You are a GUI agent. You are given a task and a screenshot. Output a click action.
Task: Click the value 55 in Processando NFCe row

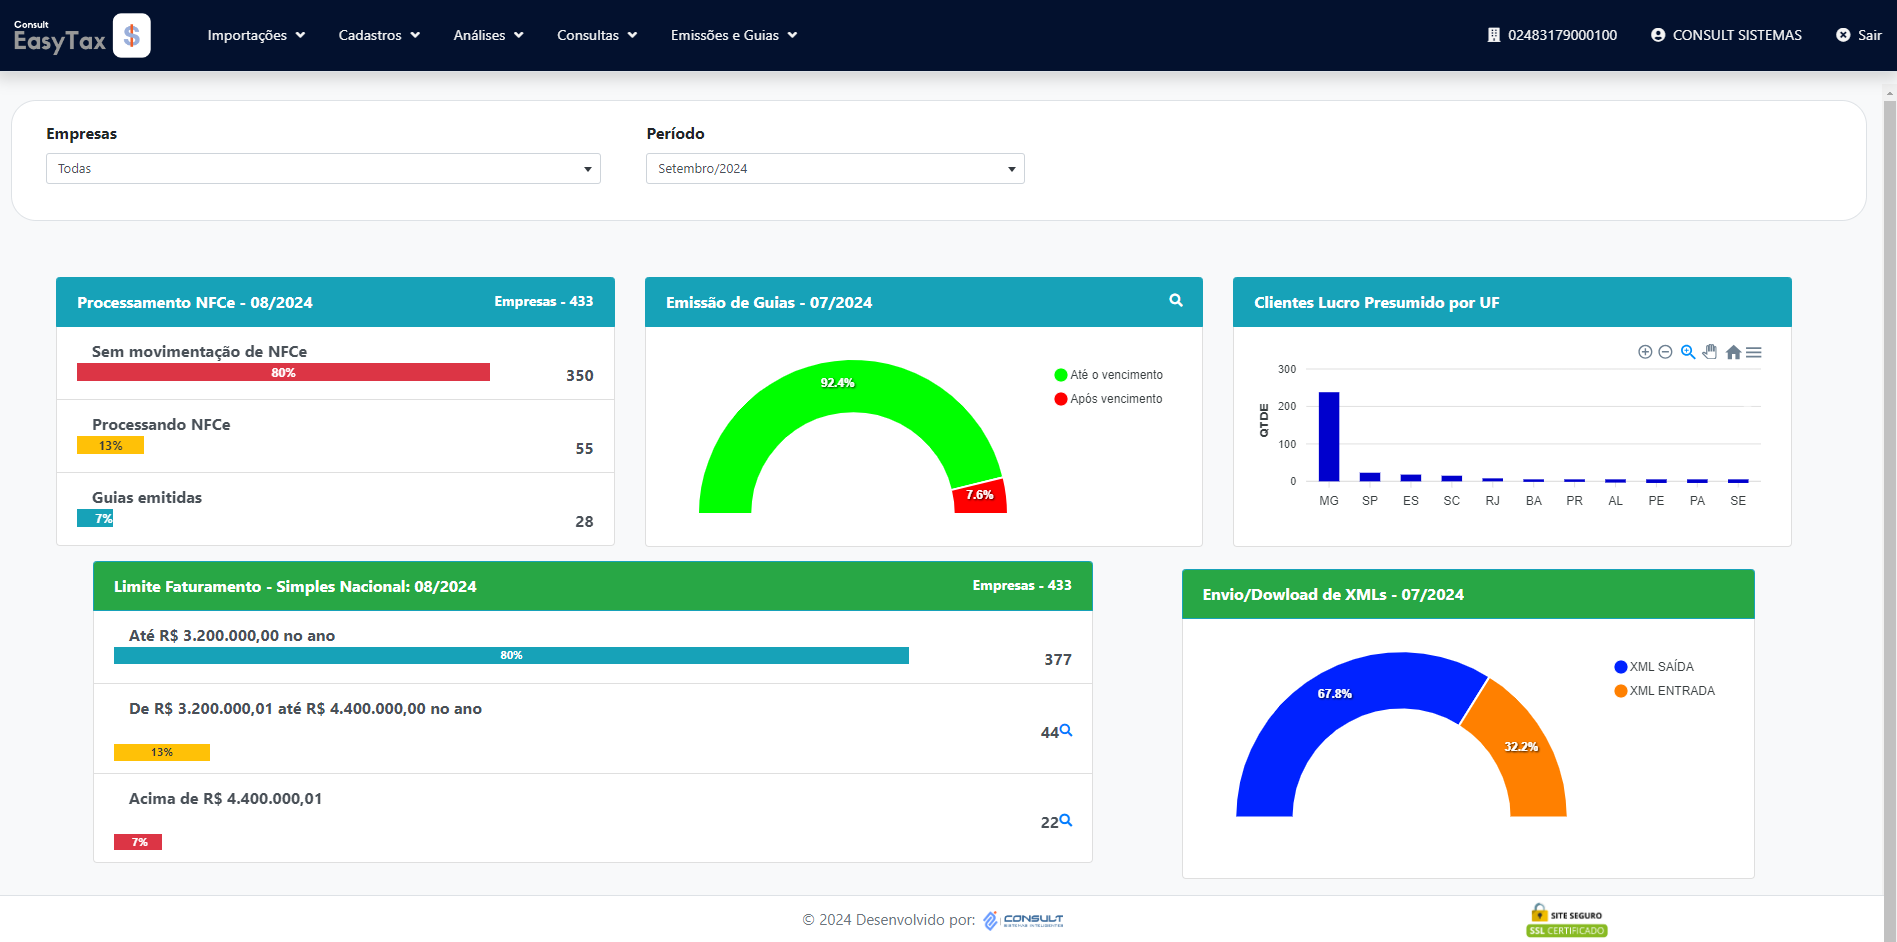coord(585,449)
